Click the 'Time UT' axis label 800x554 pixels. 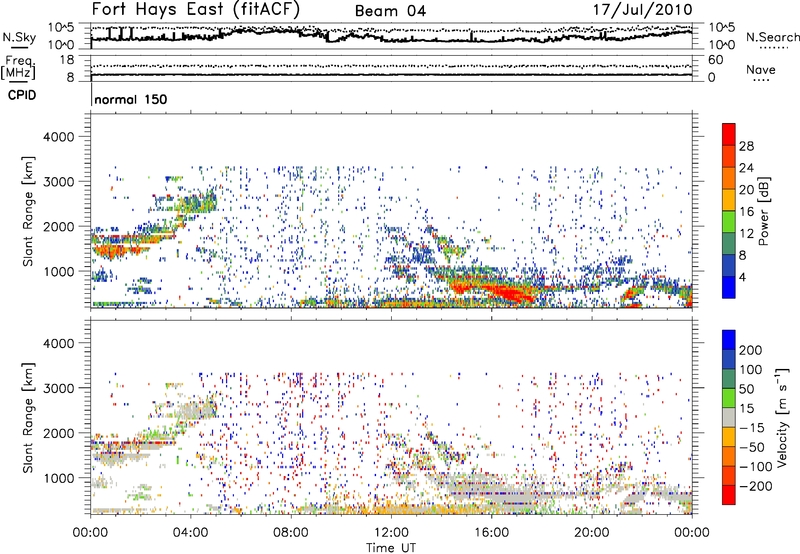click(391, 548)
